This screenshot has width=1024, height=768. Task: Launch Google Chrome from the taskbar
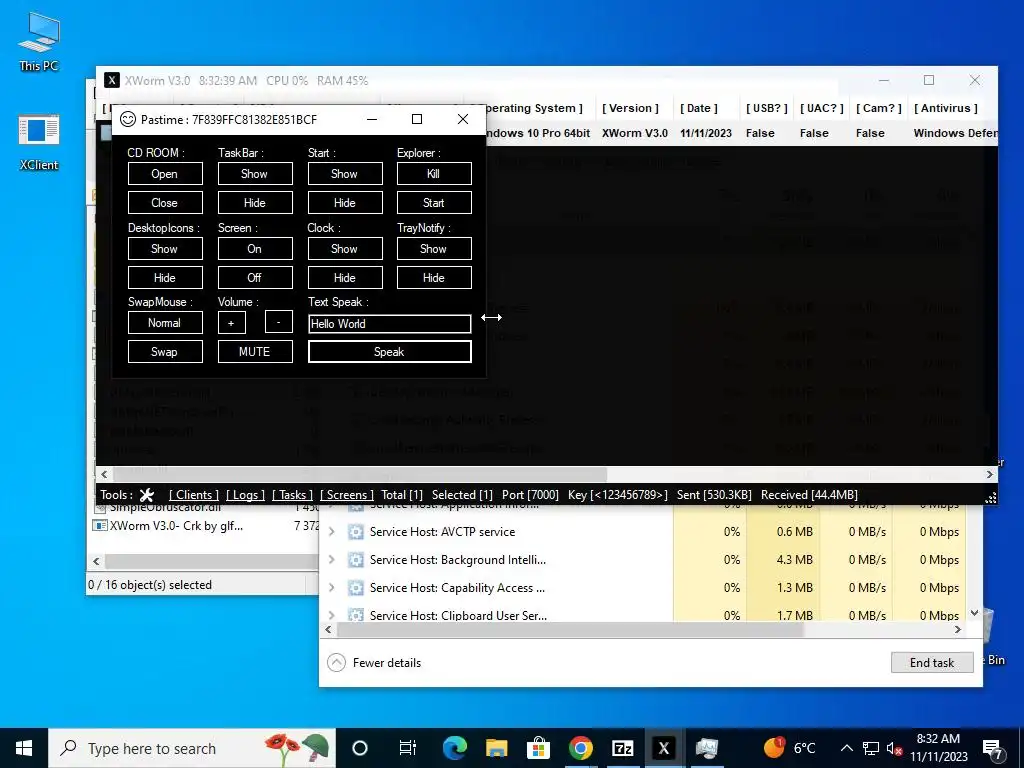tap(580, 748)
